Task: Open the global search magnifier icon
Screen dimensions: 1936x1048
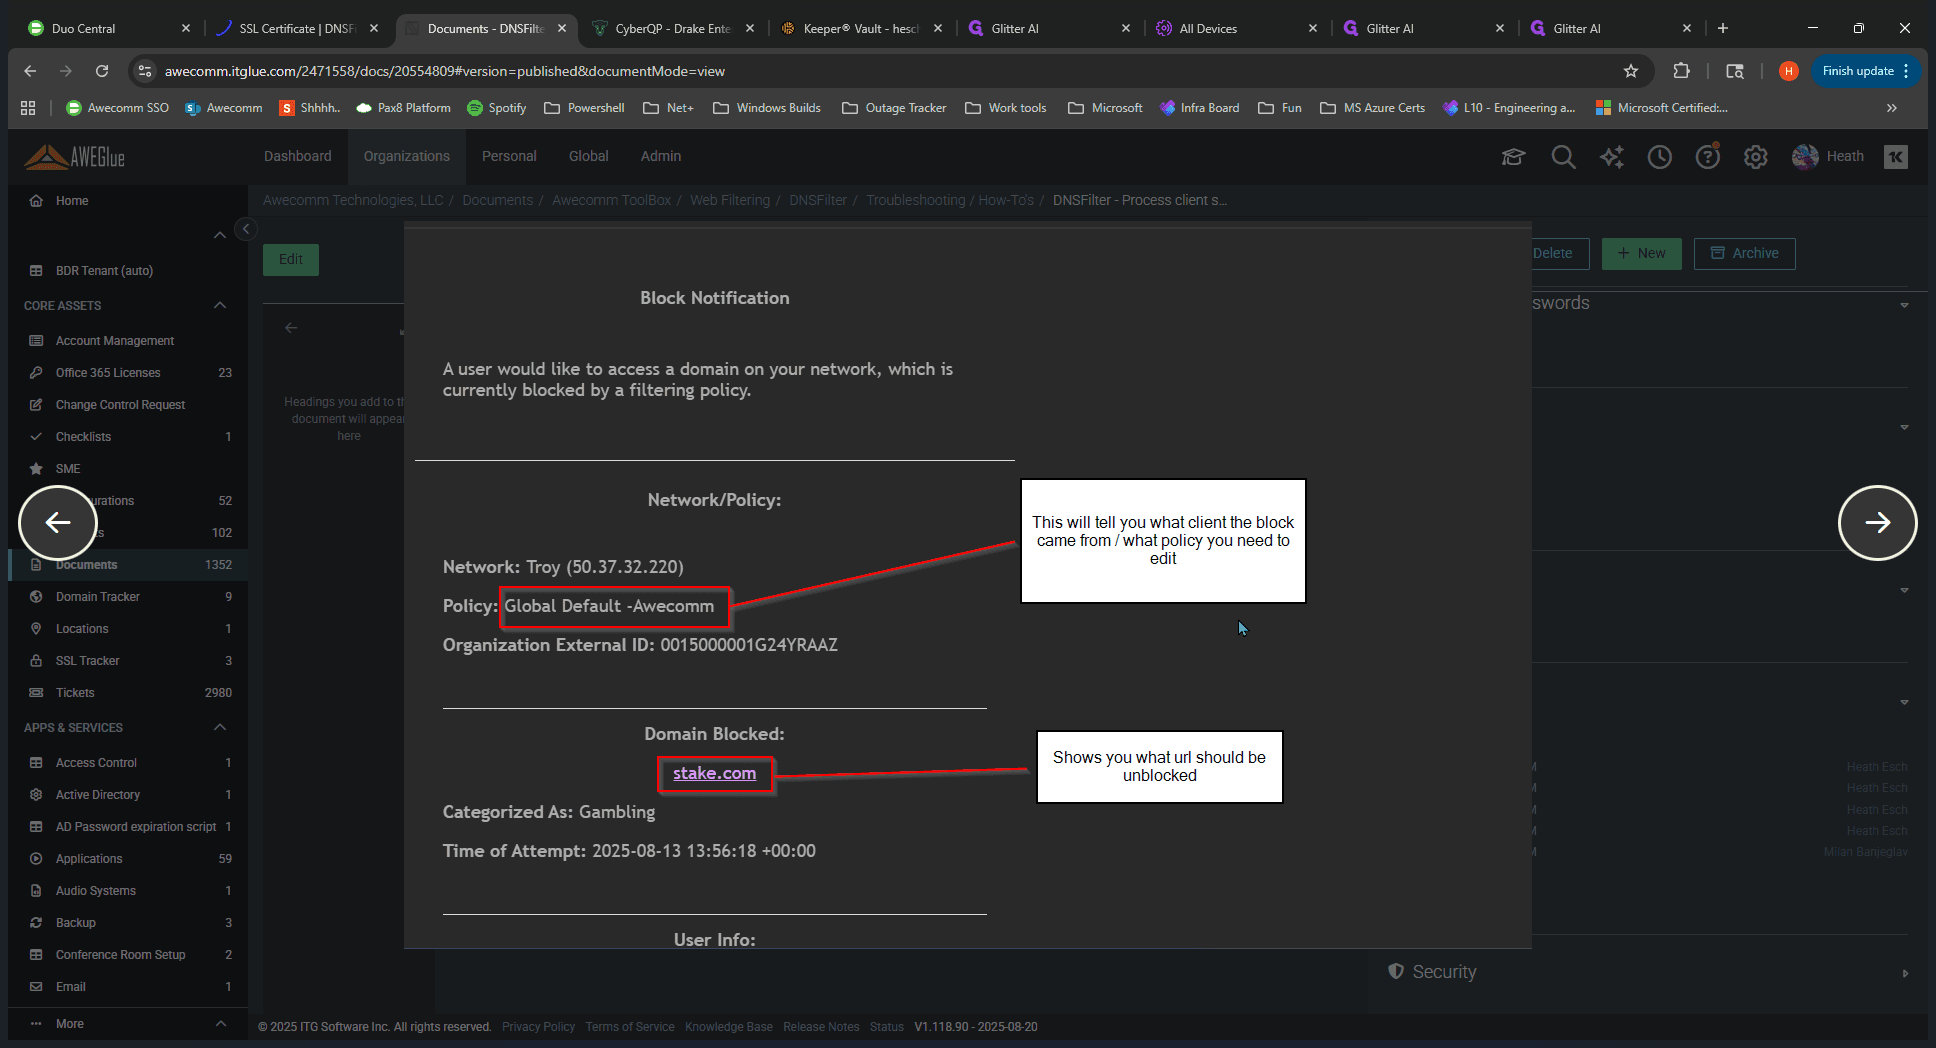Action: pos(1563,157)
